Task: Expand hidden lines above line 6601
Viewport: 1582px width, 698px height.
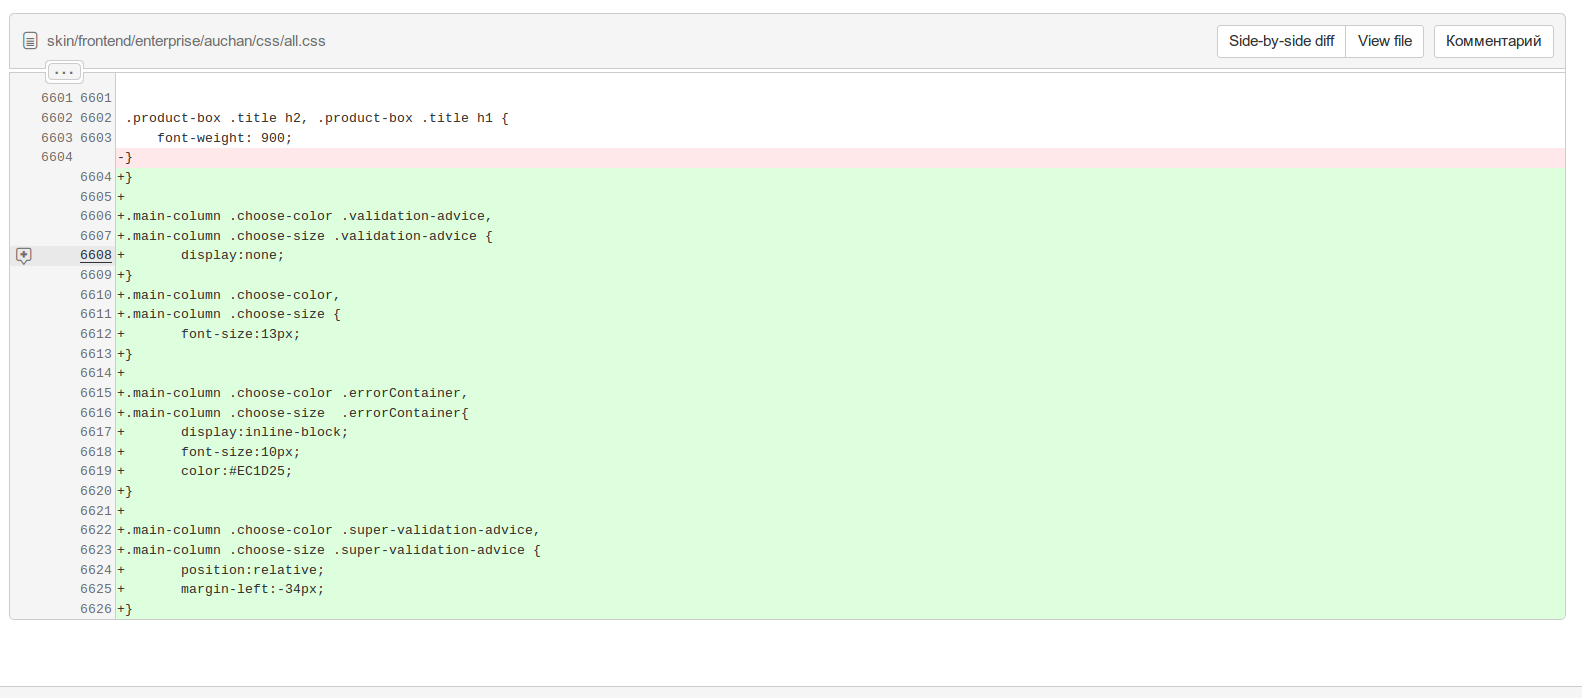Action: pos(64,72)
